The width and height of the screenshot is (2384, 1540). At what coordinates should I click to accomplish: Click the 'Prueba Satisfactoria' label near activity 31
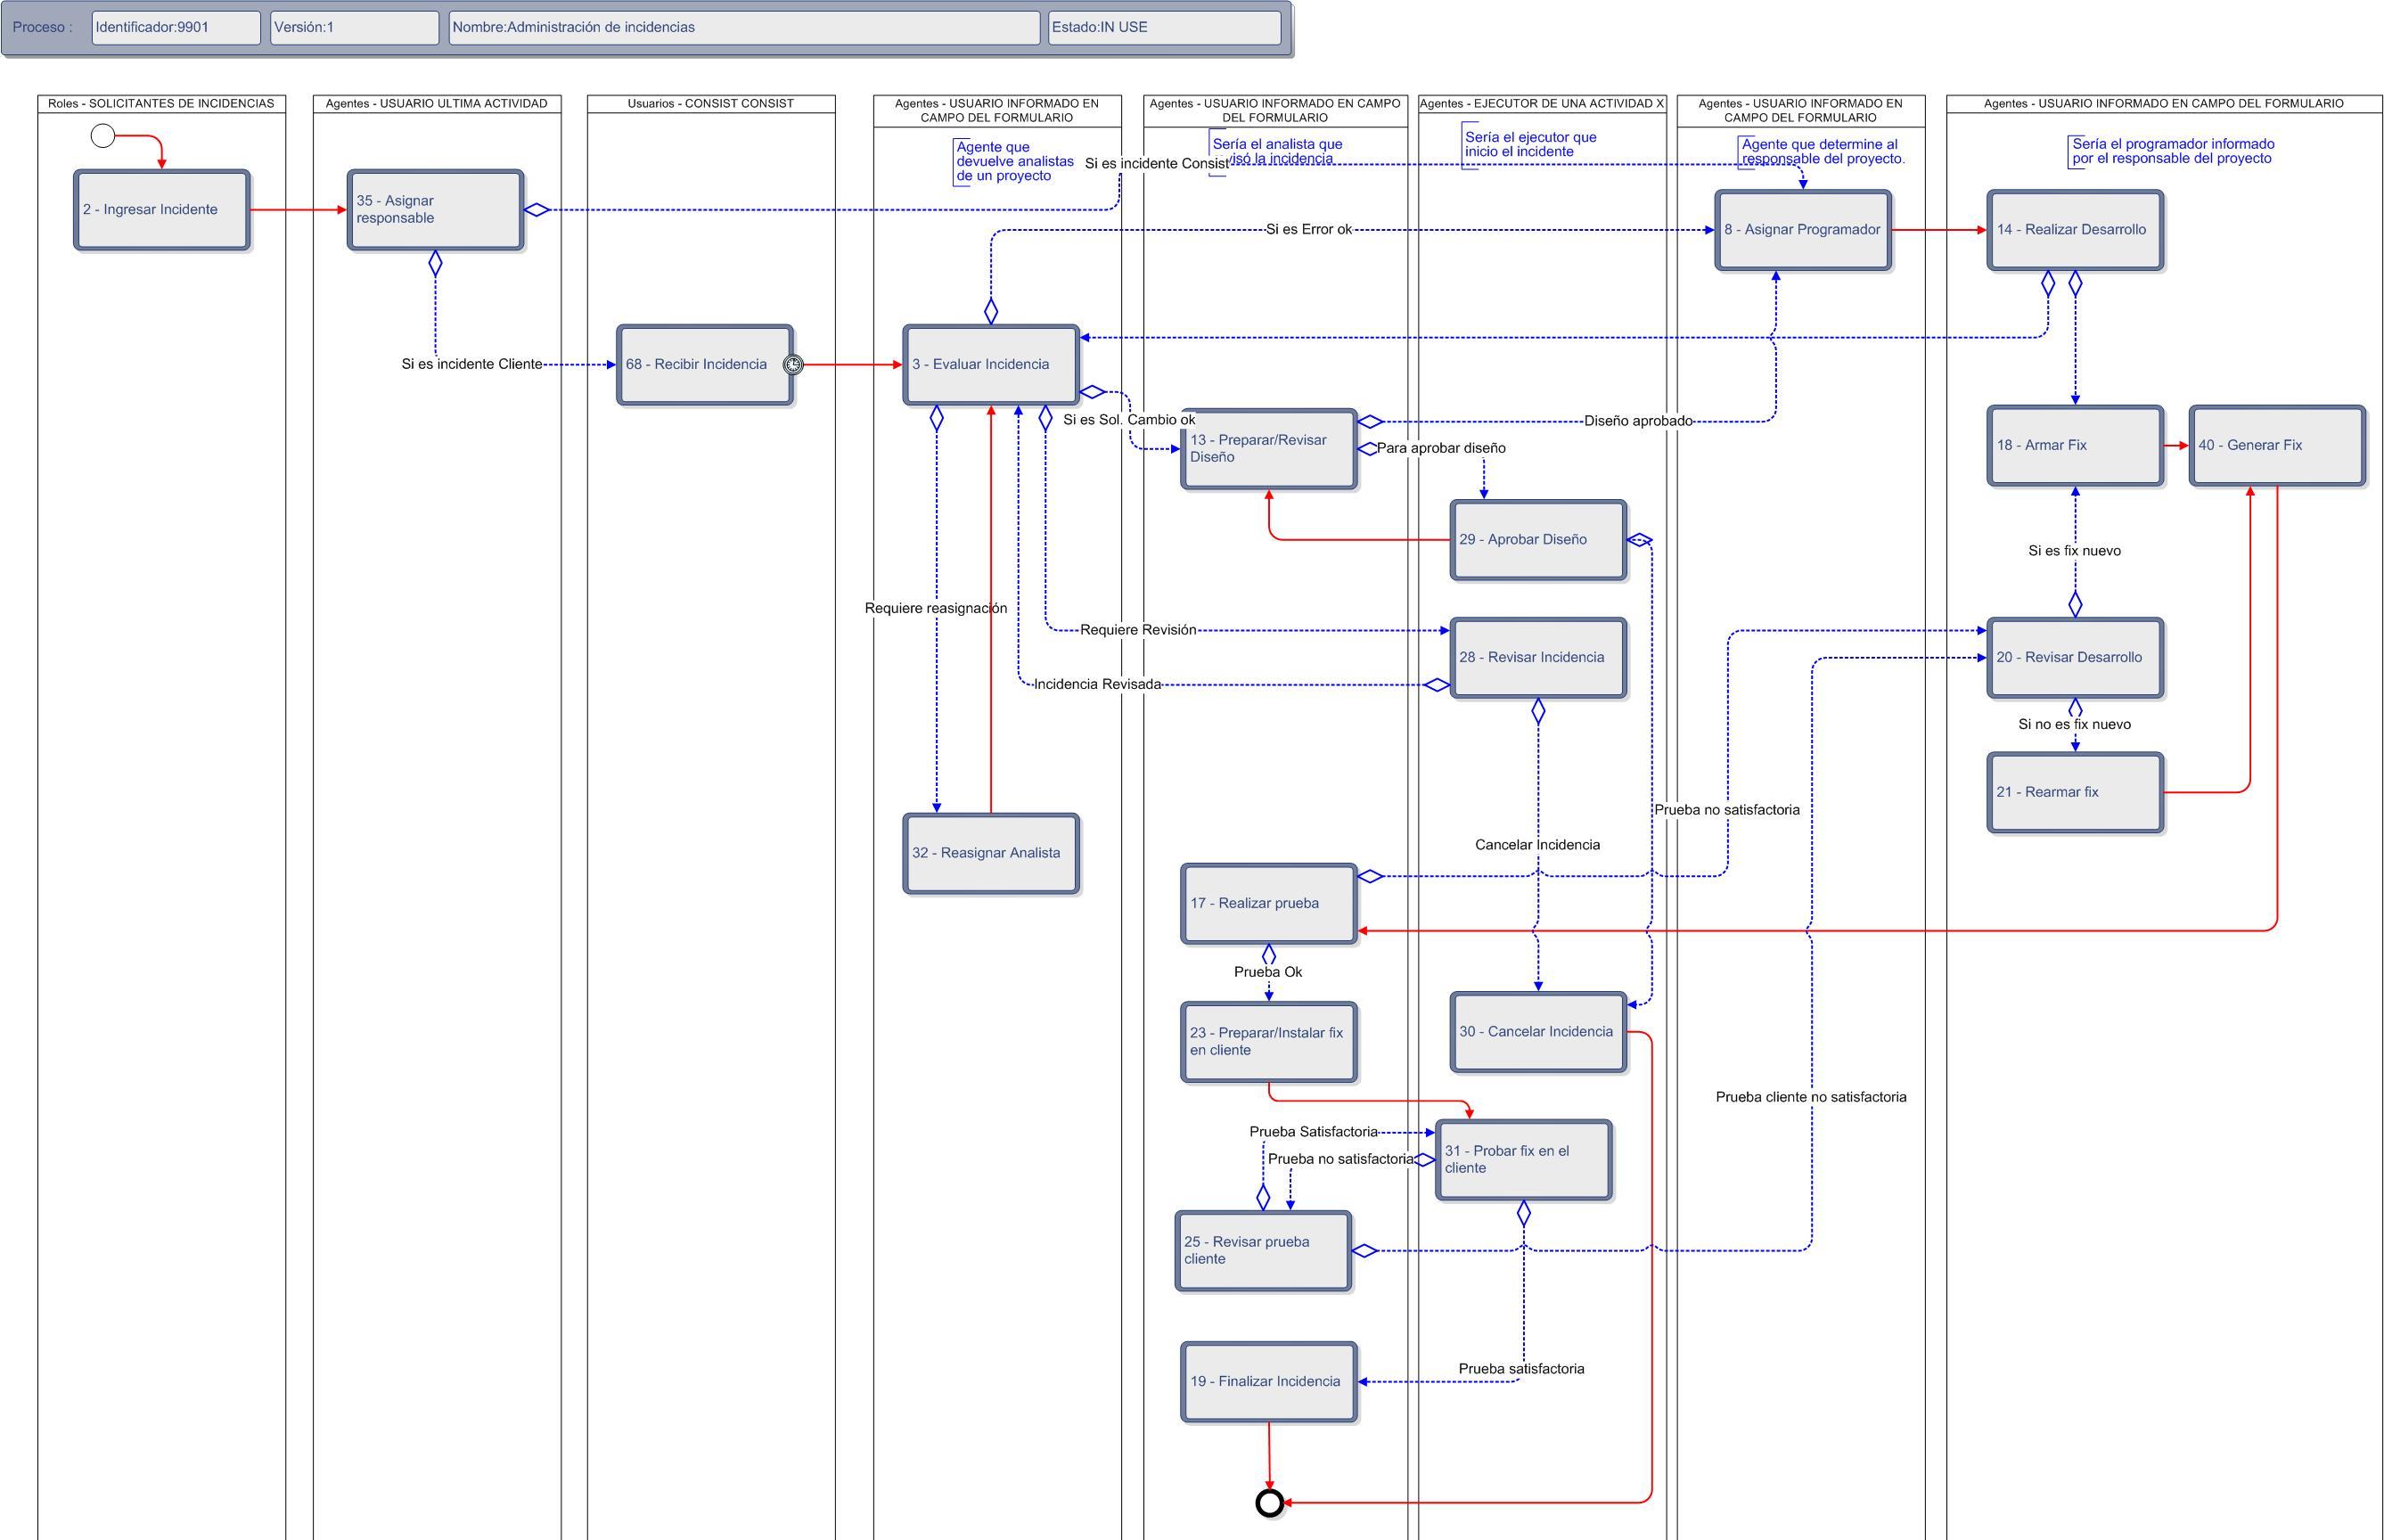1314,1132
